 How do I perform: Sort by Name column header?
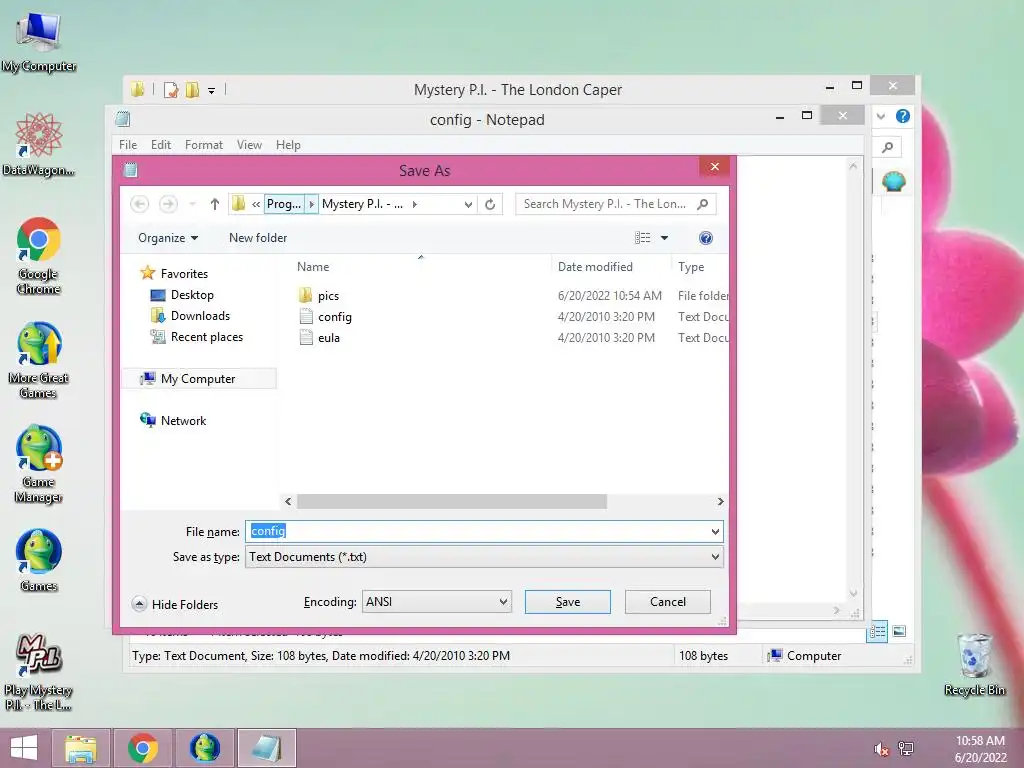313,267
